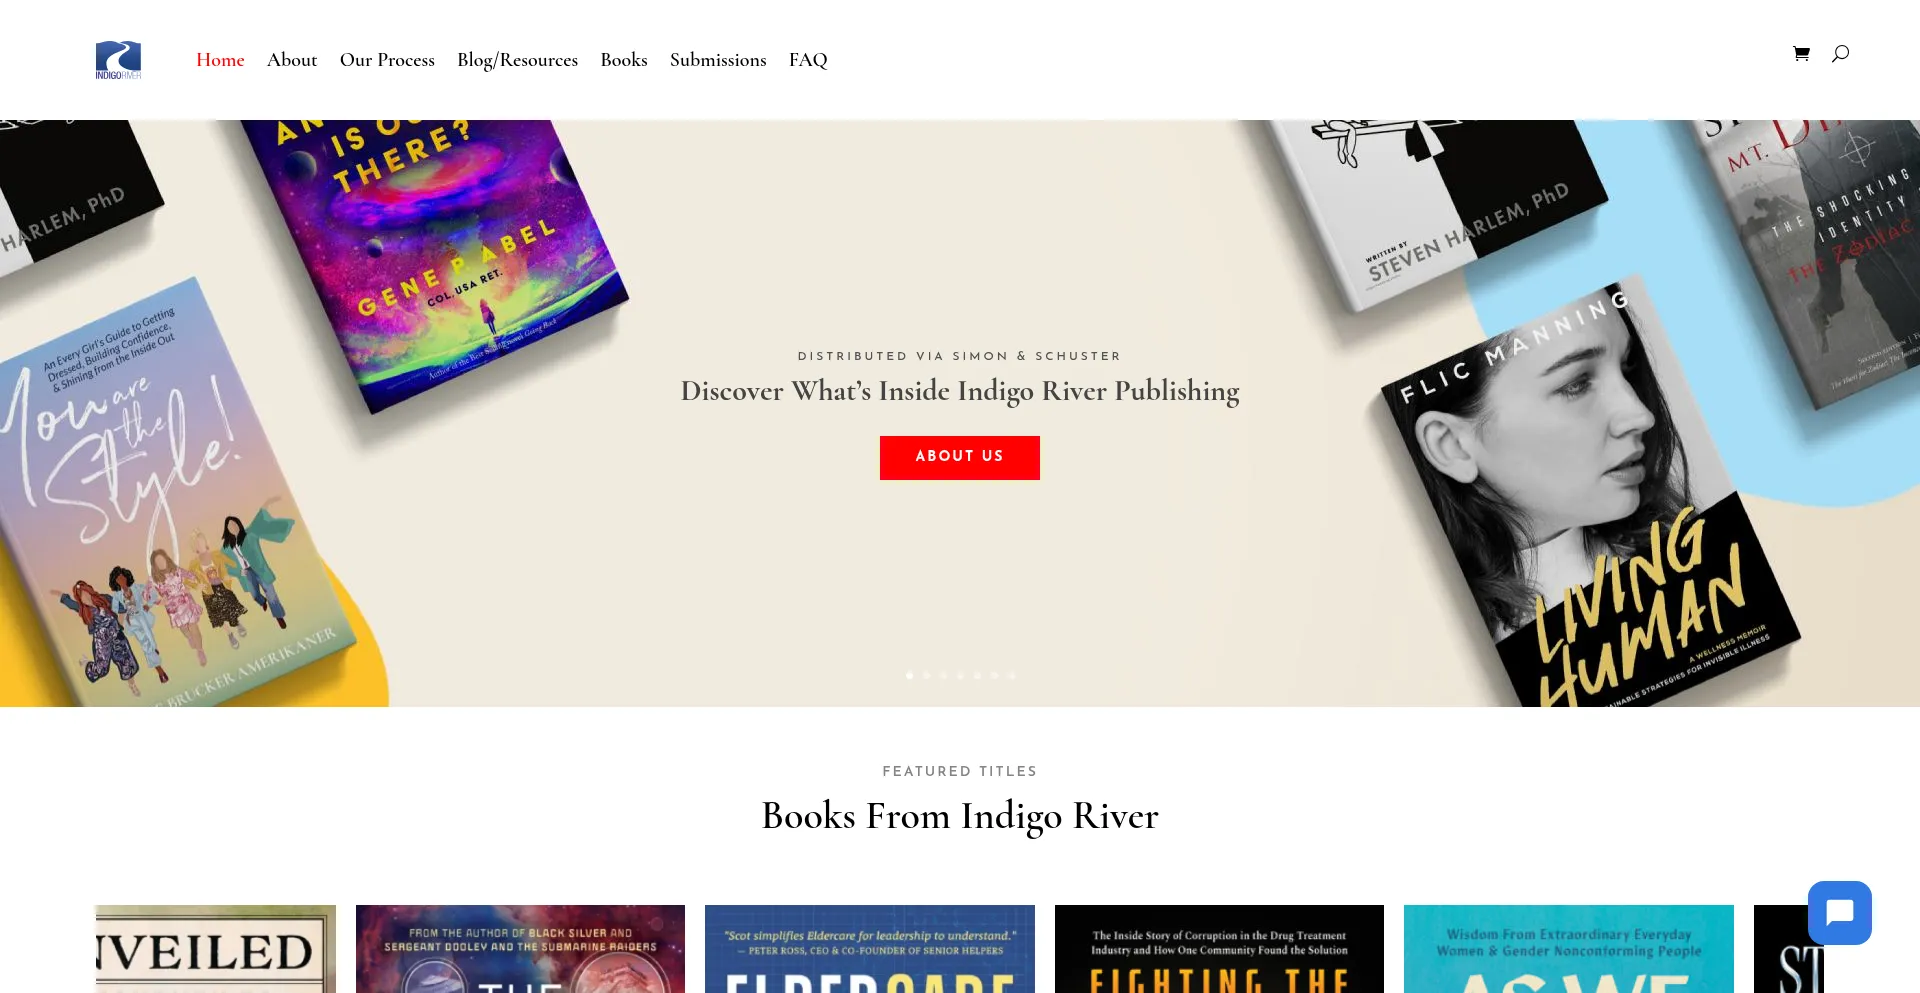Screen dimensions: 1920x993
Task: Open the Black Silver author book cover
Action: [x=520, y=949]
